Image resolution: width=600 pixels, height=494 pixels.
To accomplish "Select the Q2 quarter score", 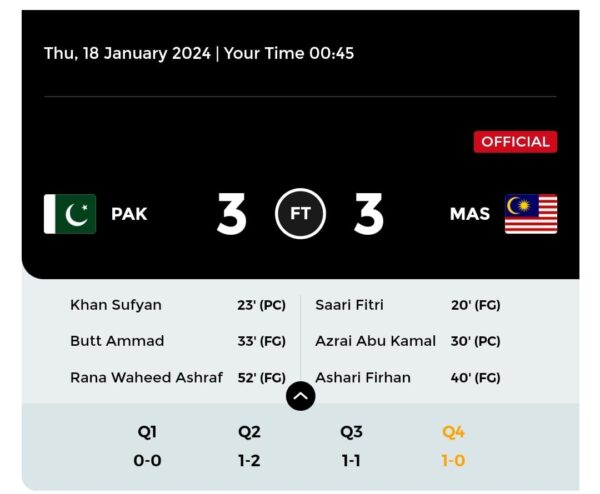I will (249, 446).
